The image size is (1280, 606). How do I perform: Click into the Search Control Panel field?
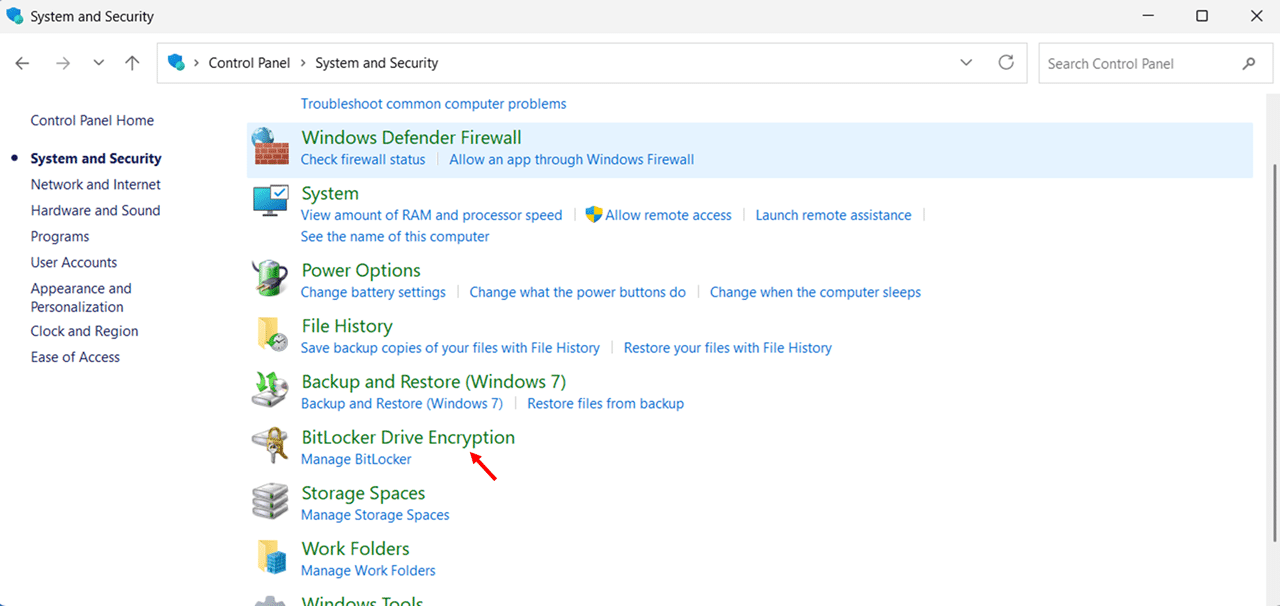pos(1138,63)
